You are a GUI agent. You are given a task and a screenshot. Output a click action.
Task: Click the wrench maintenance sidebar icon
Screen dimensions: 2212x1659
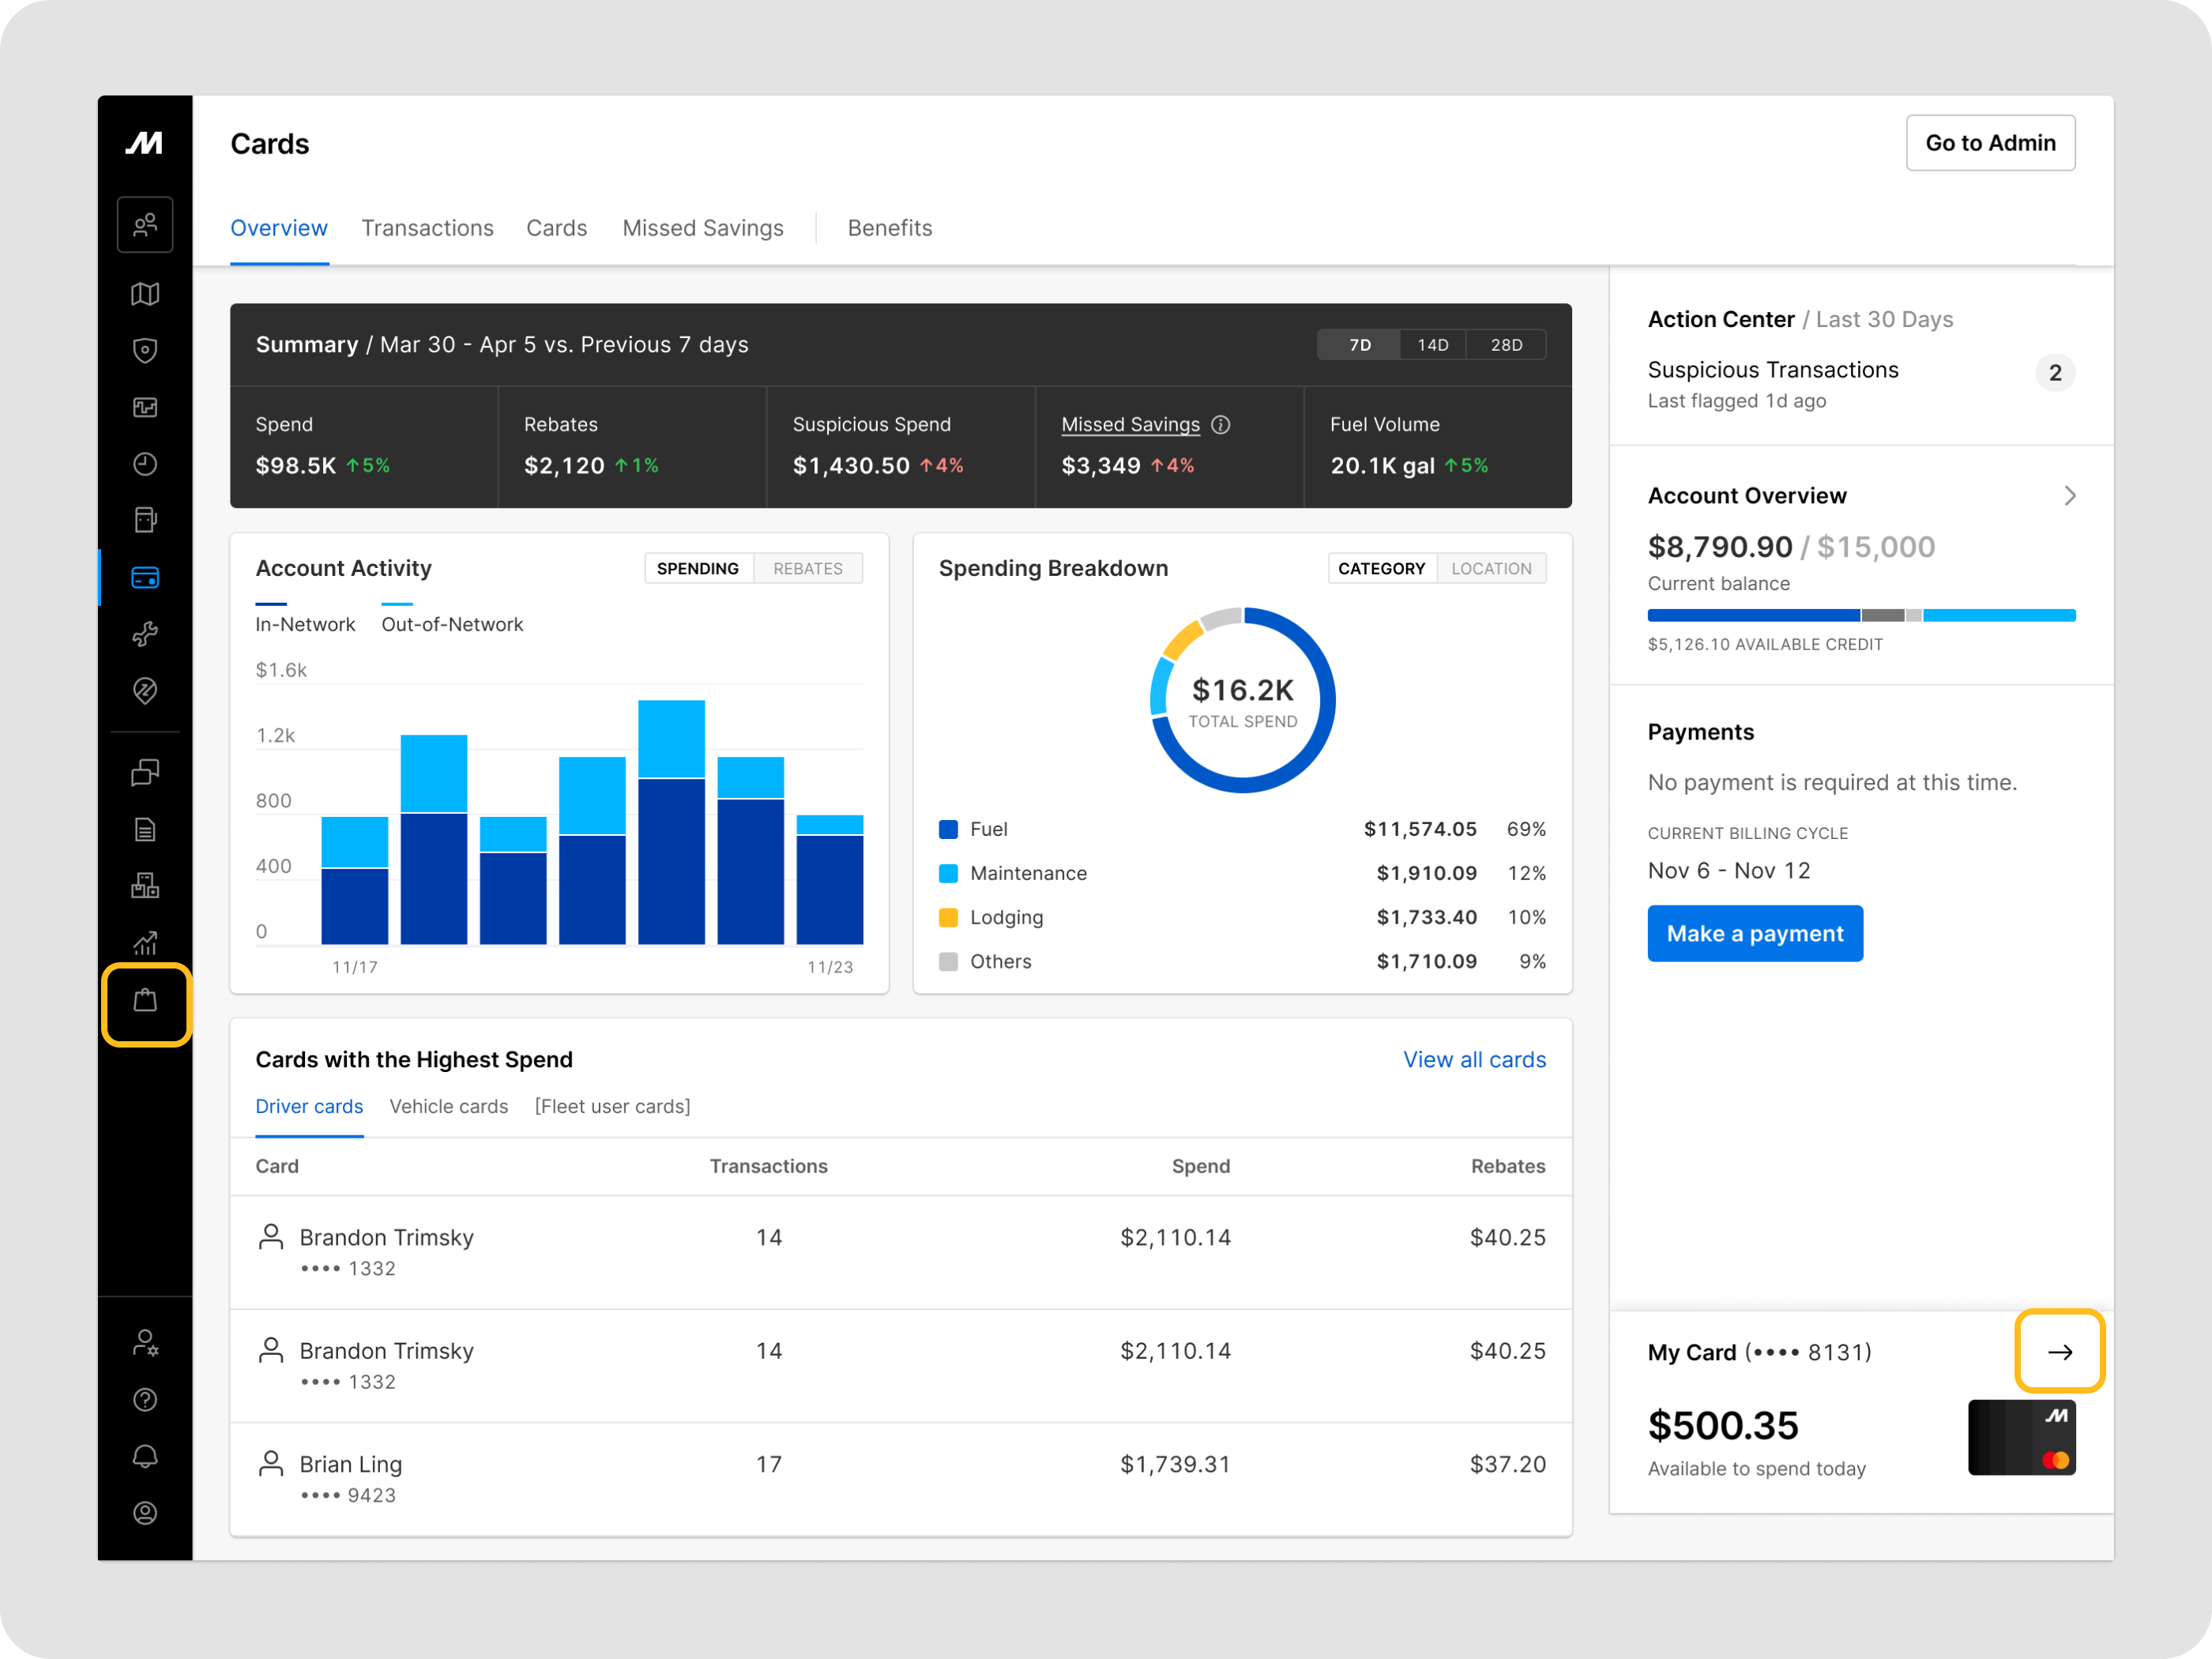[x=145, y=634]
